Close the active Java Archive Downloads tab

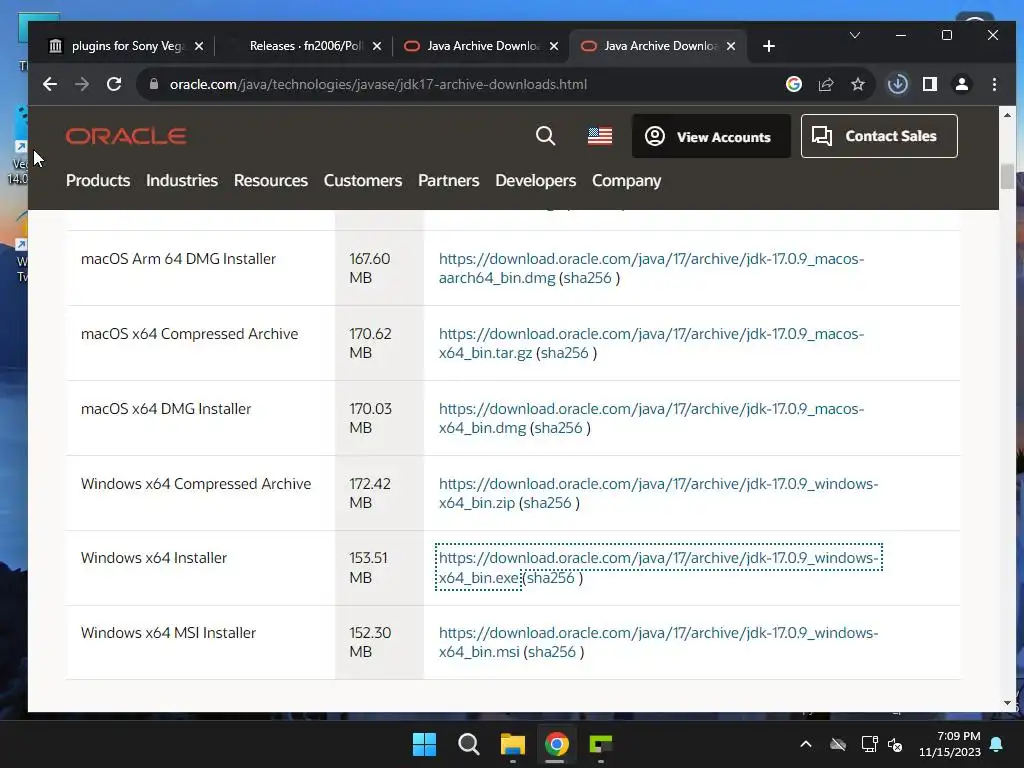[731, 46]
